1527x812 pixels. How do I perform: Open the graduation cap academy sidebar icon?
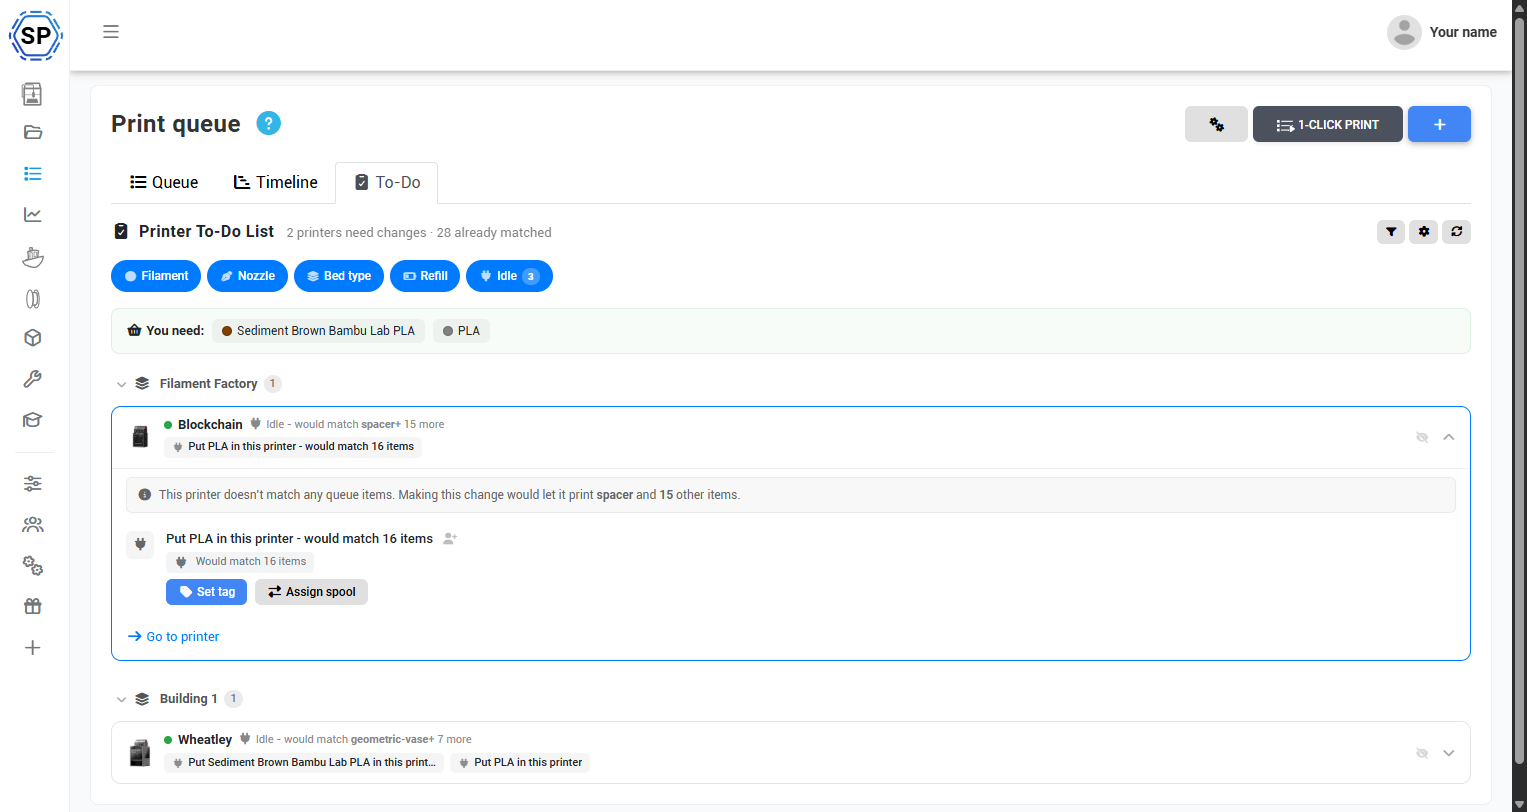[32, 420]
